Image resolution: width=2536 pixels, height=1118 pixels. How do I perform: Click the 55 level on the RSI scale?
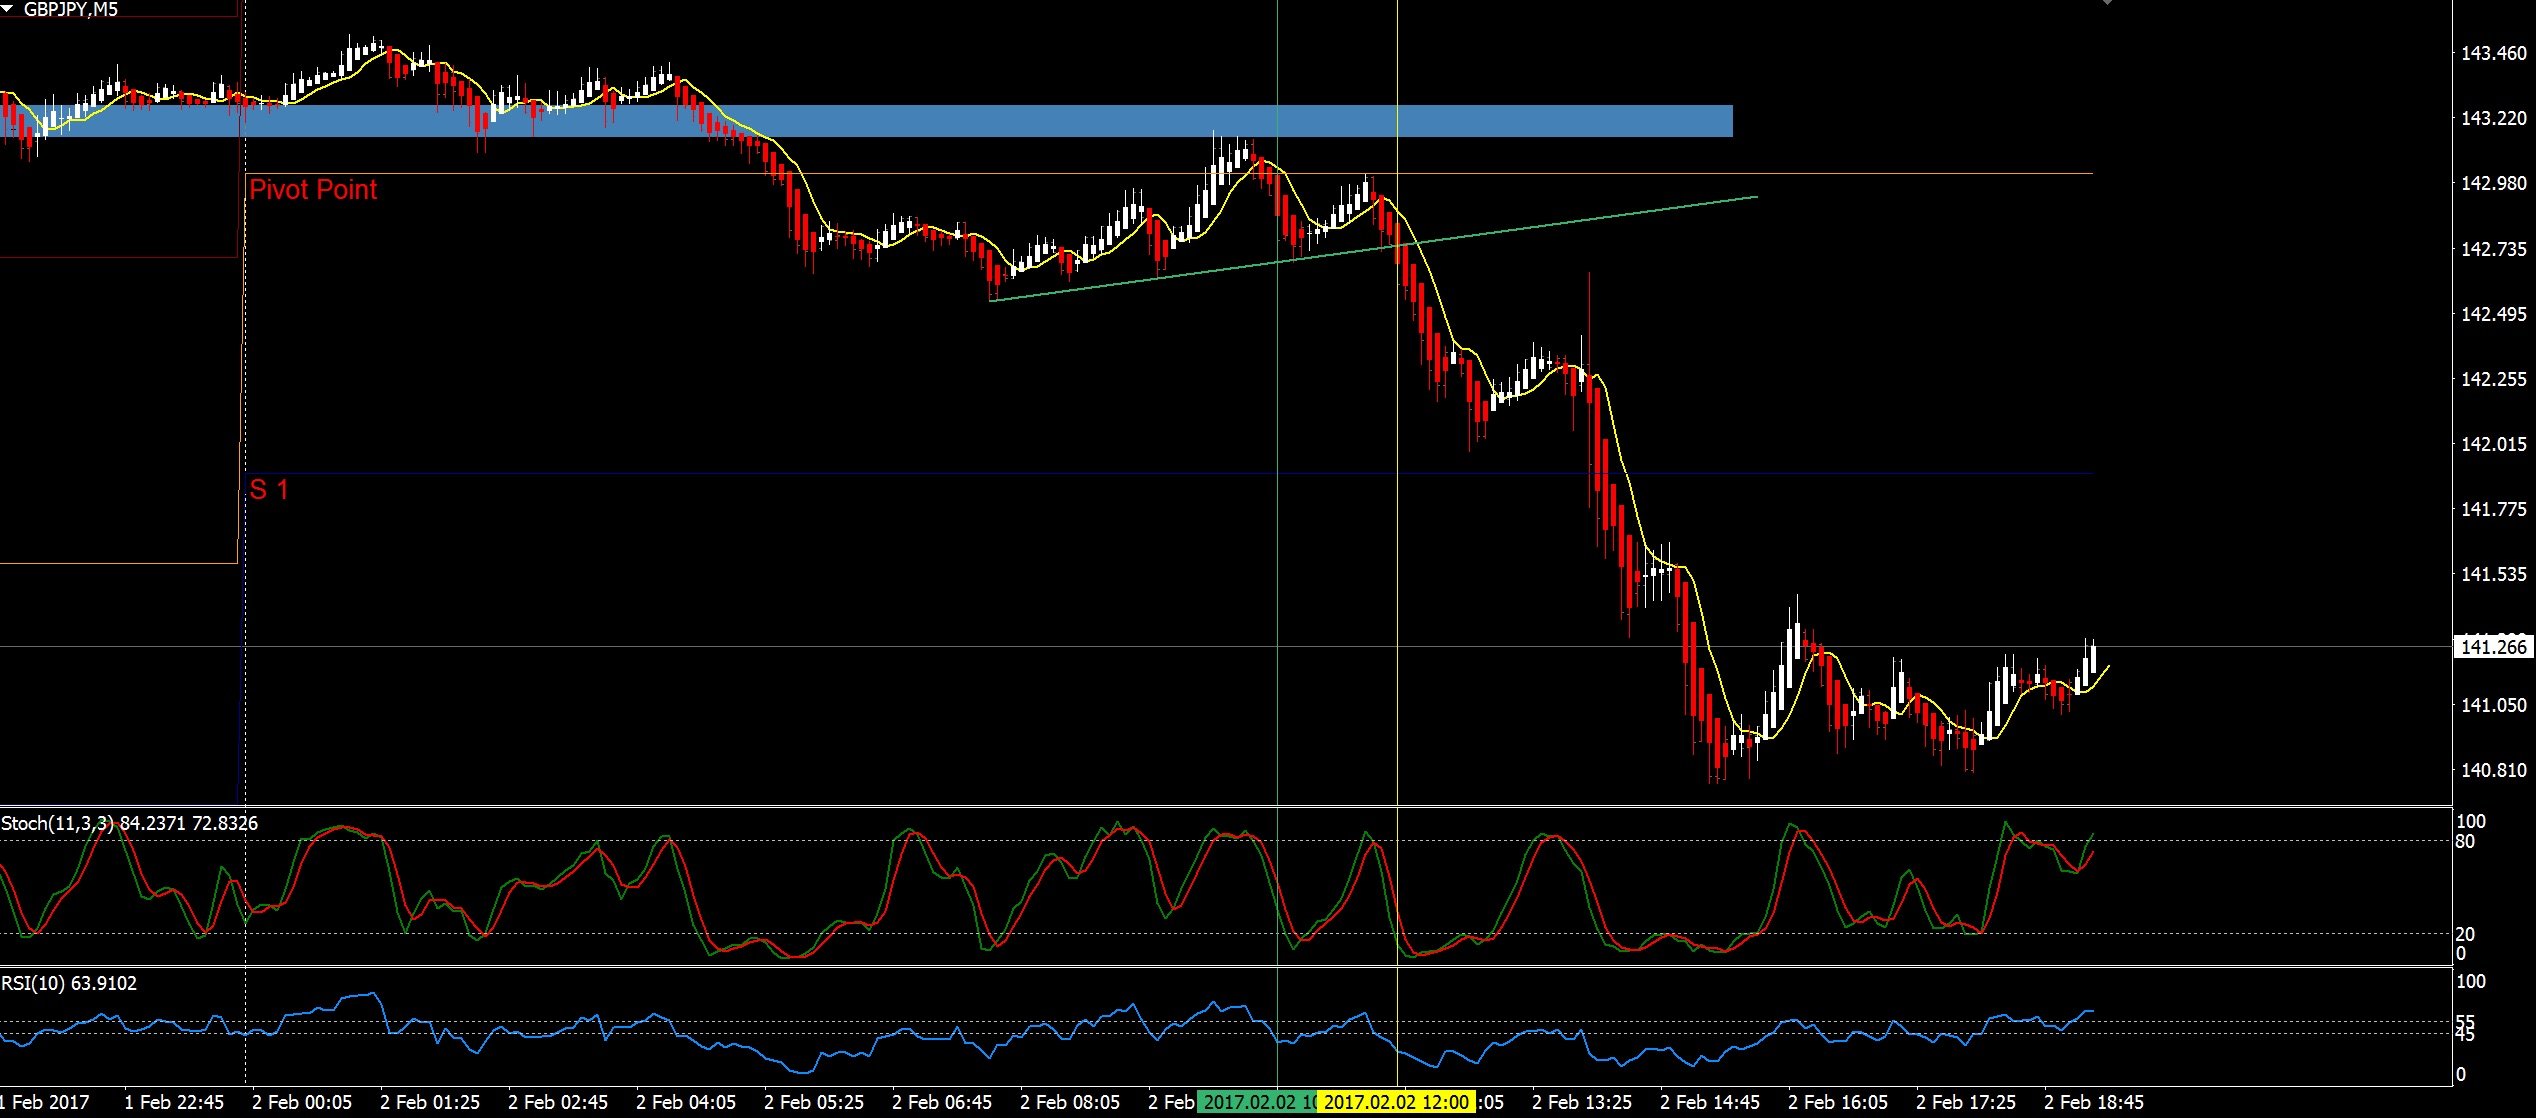(2465, 1021)
